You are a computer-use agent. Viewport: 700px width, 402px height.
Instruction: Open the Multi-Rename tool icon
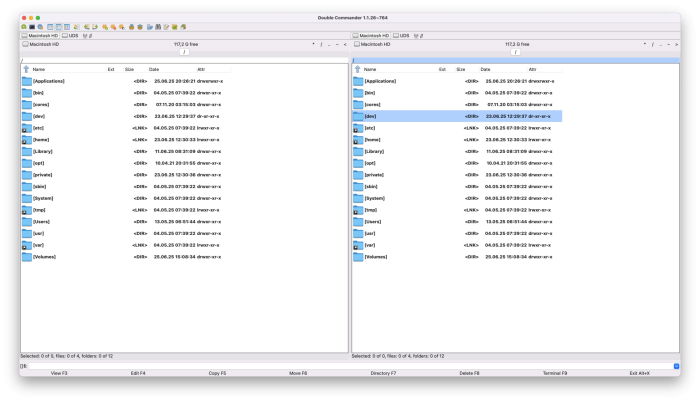pos(167,27)
